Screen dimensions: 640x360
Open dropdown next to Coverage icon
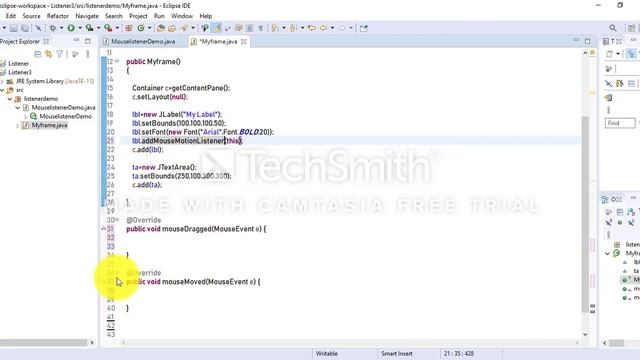(x=98, y=28)
